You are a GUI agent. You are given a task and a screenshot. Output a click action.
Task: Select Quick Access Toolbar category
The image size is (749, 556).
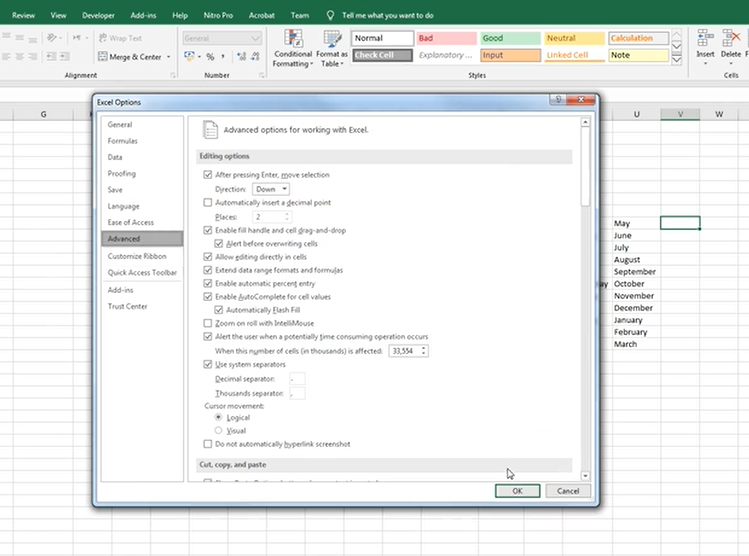click(x=142, y=272)
